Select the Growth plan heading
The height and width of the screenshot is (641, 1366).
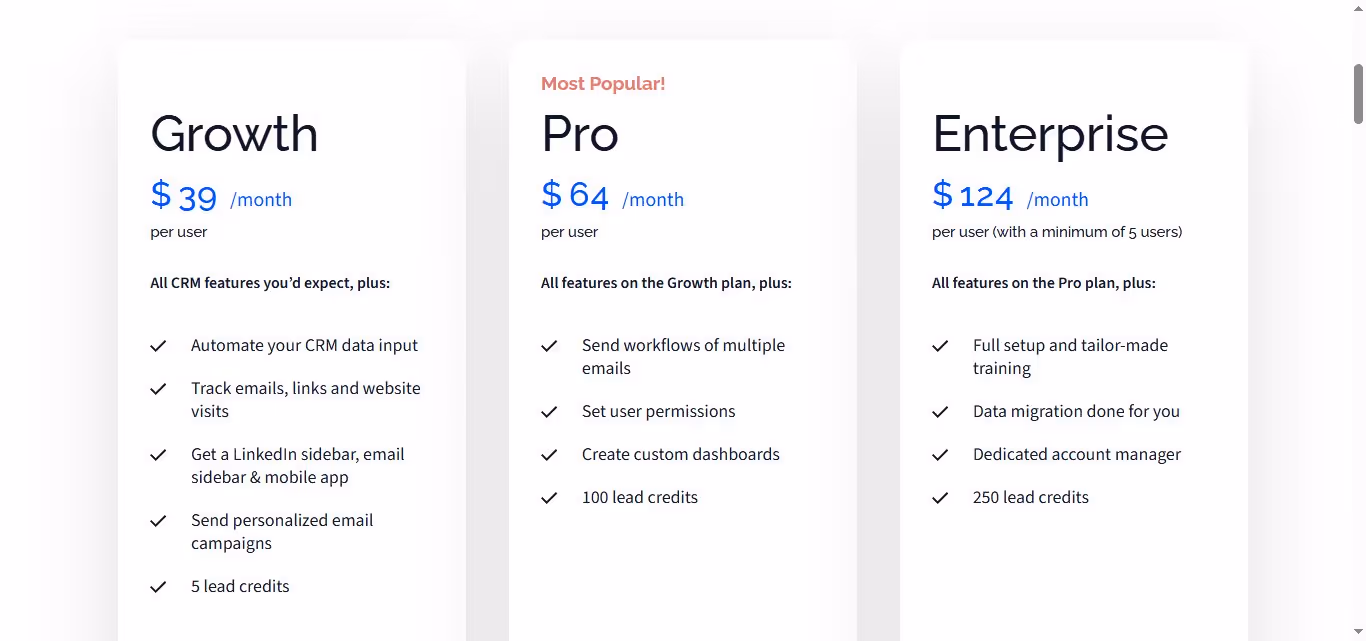click(x=234, y=134)
